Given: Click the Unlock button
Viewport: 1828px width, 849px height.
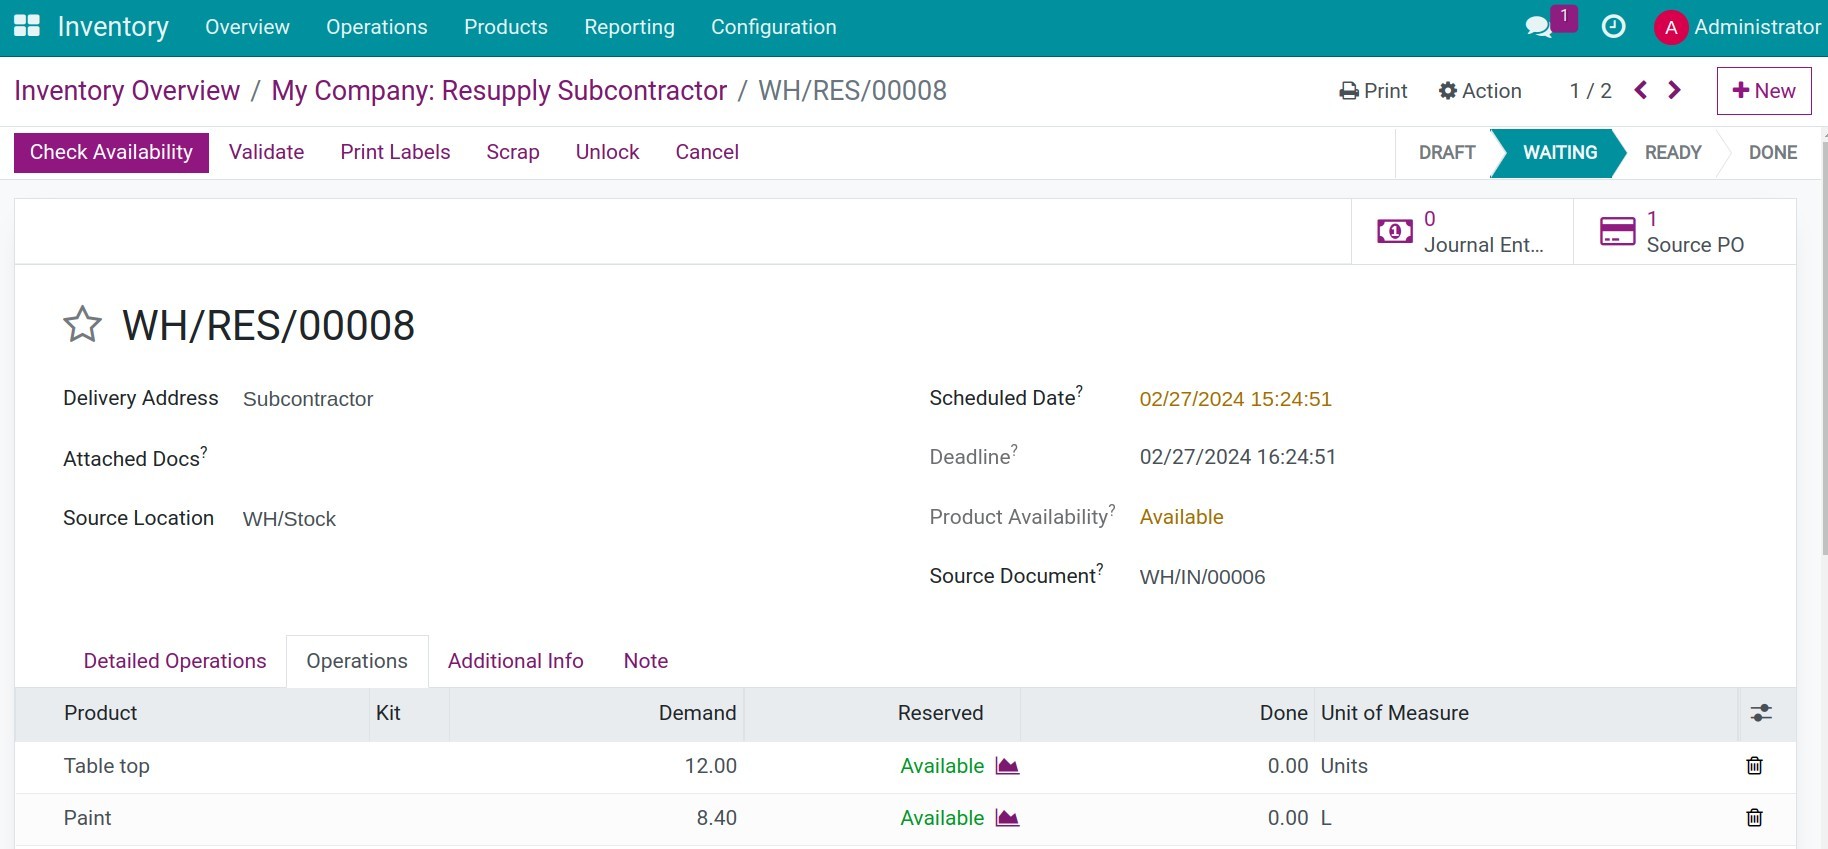Looking at the screenshot, I should click(607, 152).
